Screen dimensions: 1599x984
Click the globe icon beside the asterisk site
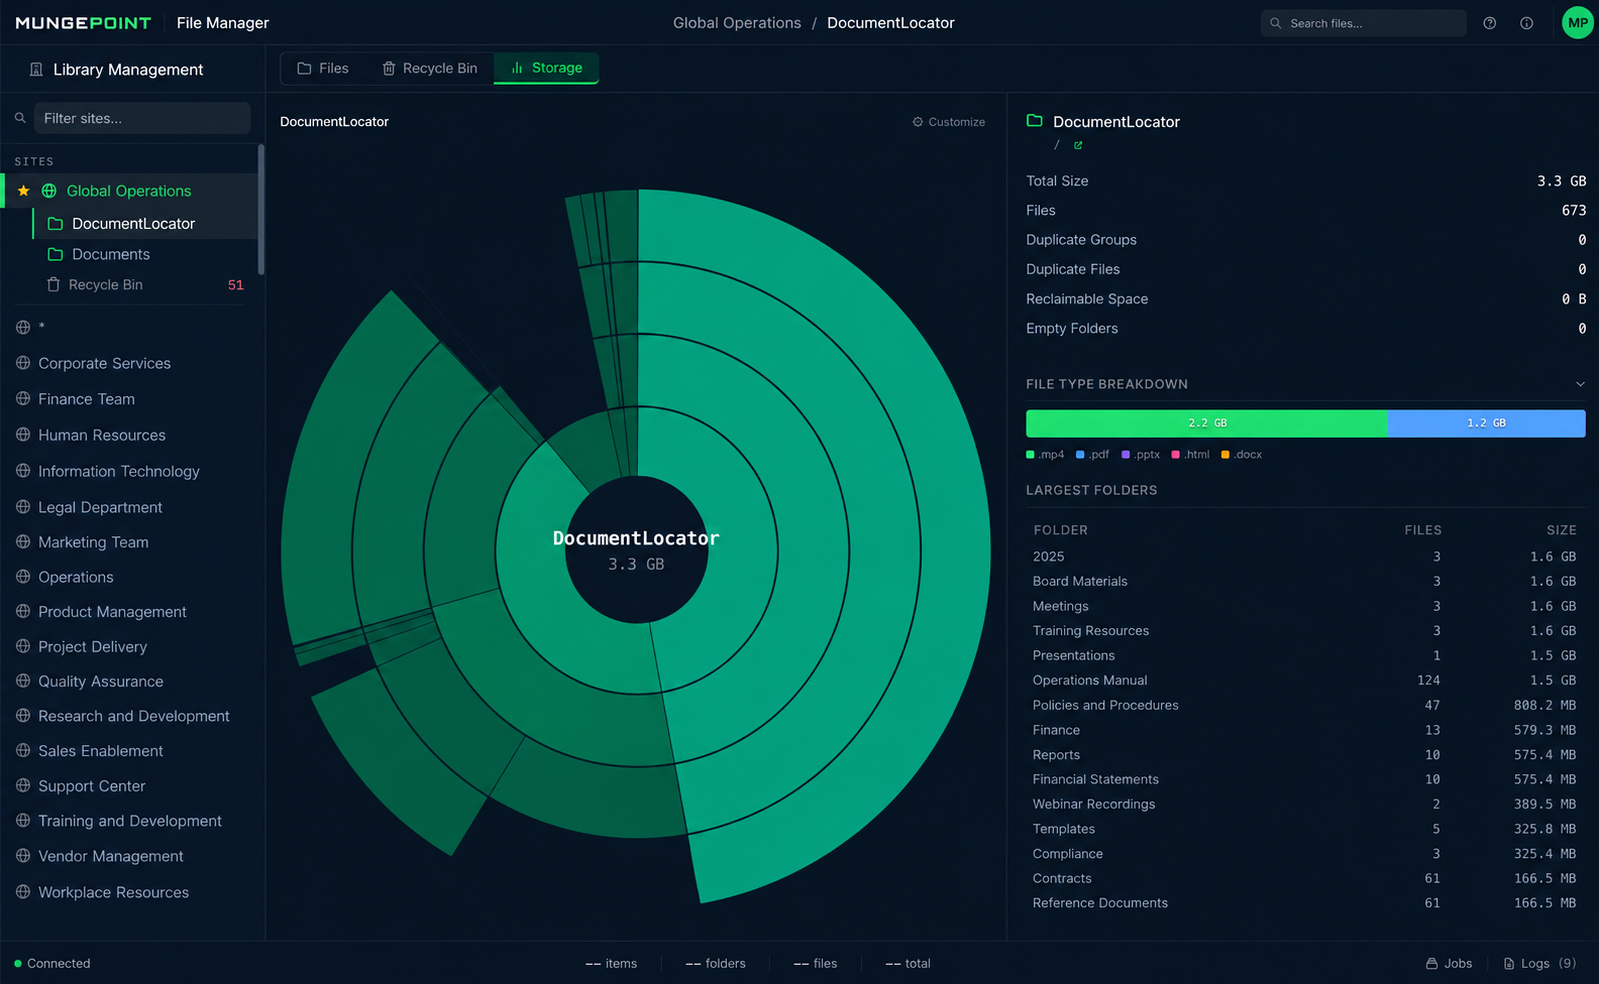(23, 327)
